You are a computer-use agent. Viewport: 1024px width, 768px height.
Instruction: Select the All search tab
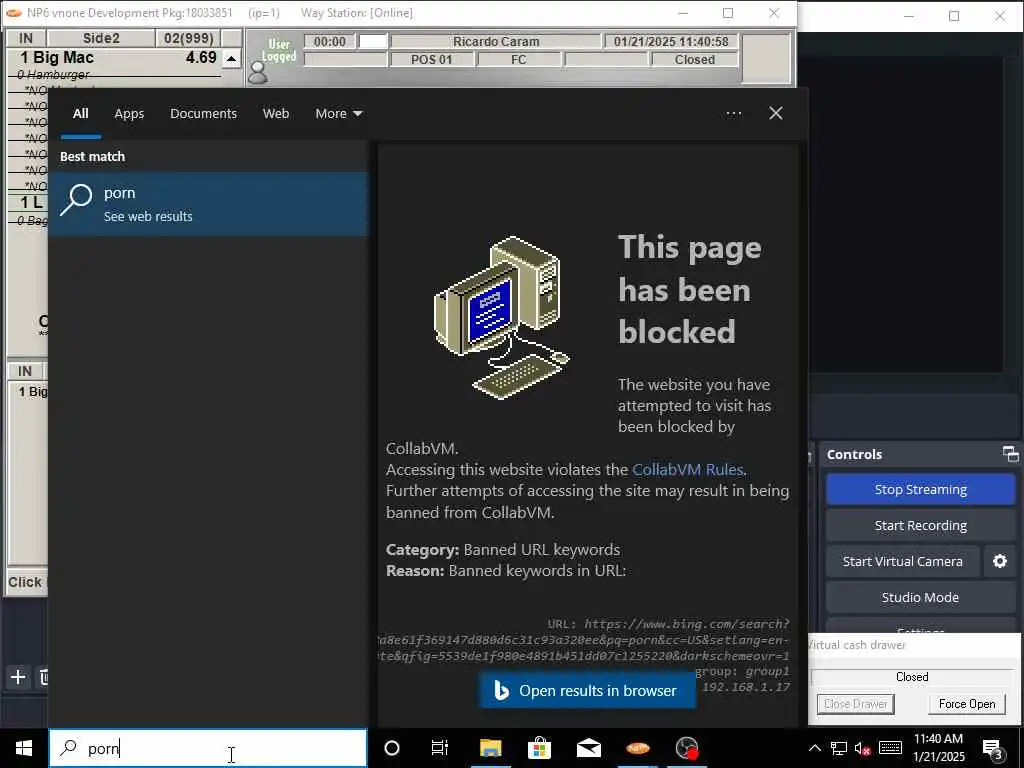pyautogui.click(x=80, y=114)
